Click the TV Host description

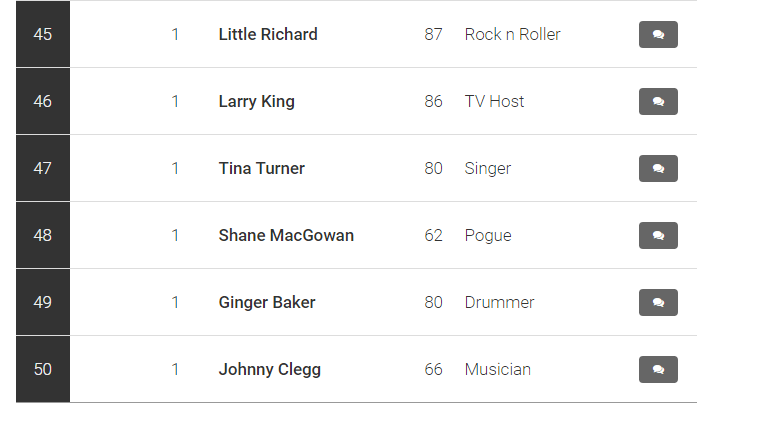click(x=494, y=102)
